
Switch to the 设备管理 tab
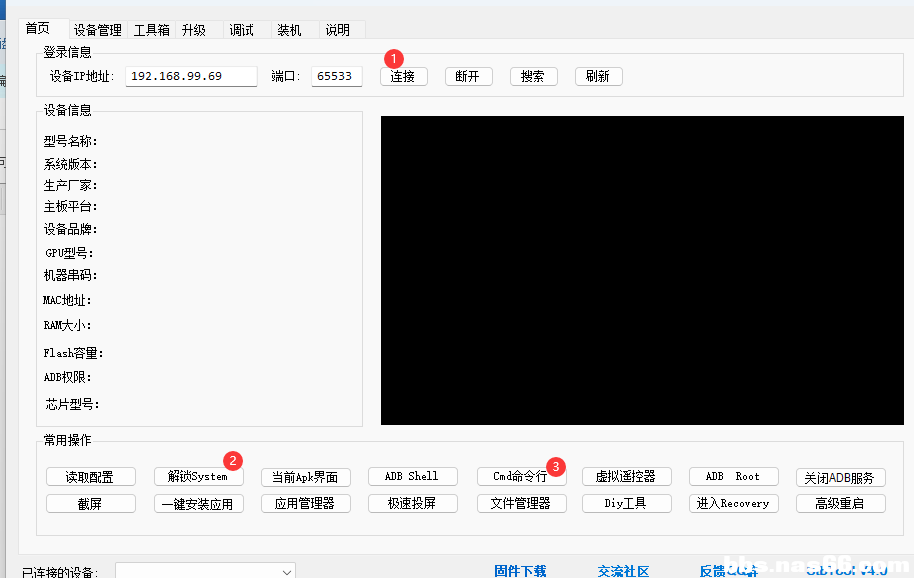tap(97, 30)
